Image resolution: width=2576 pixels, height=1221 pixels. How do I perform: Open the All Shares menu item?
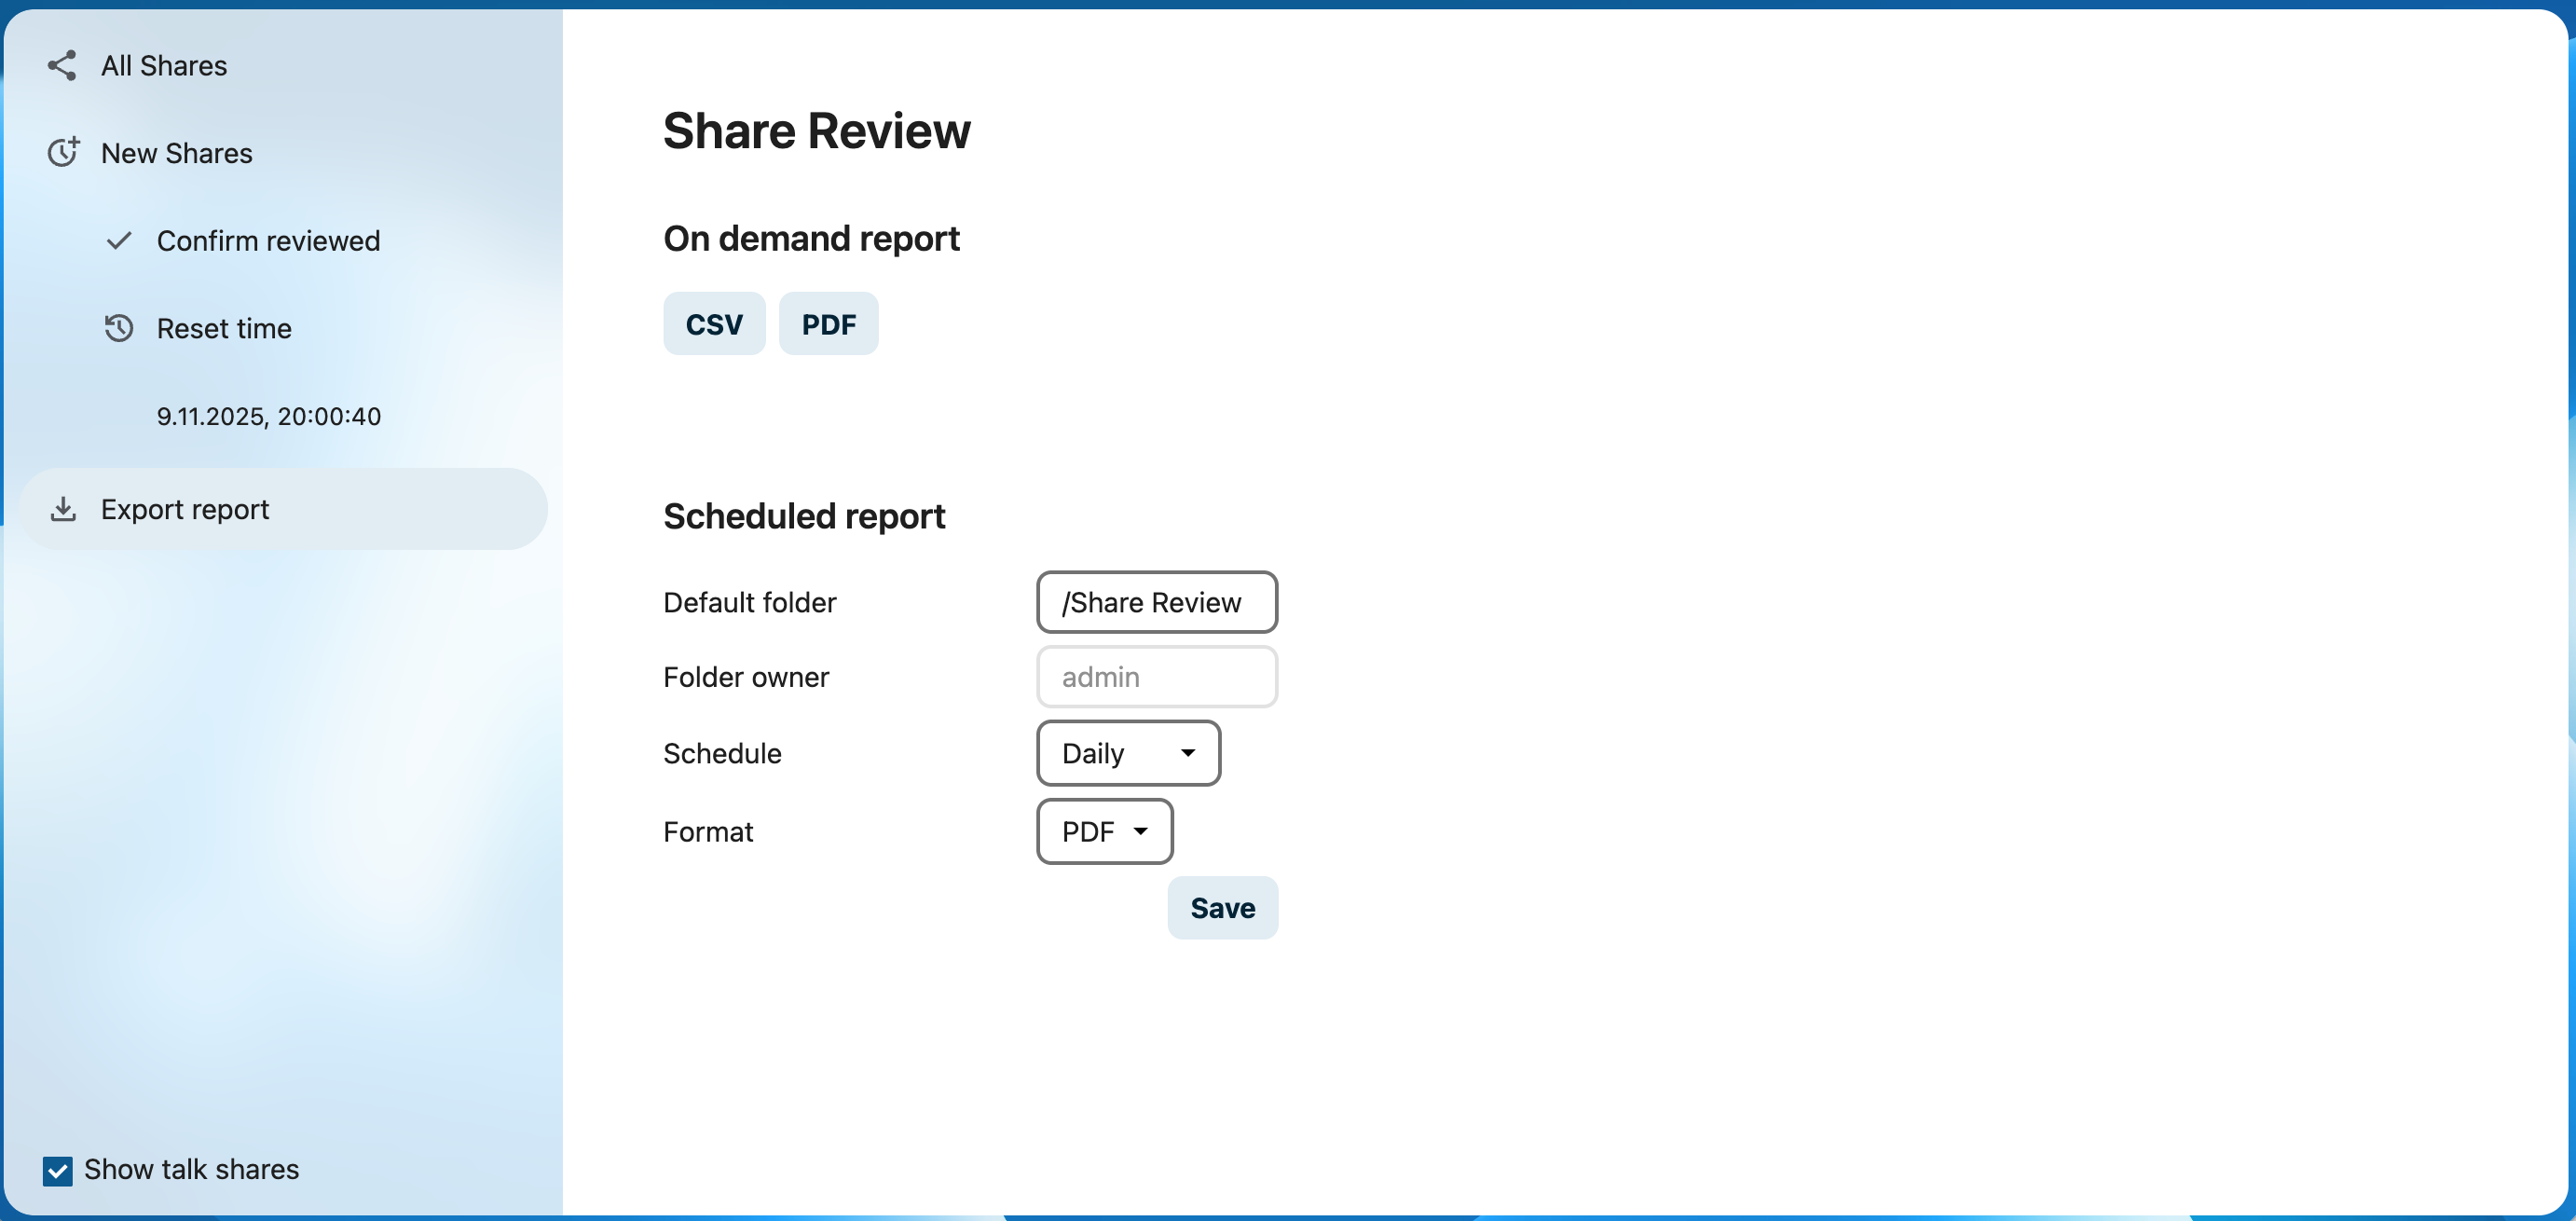click(x=164, y=66)
